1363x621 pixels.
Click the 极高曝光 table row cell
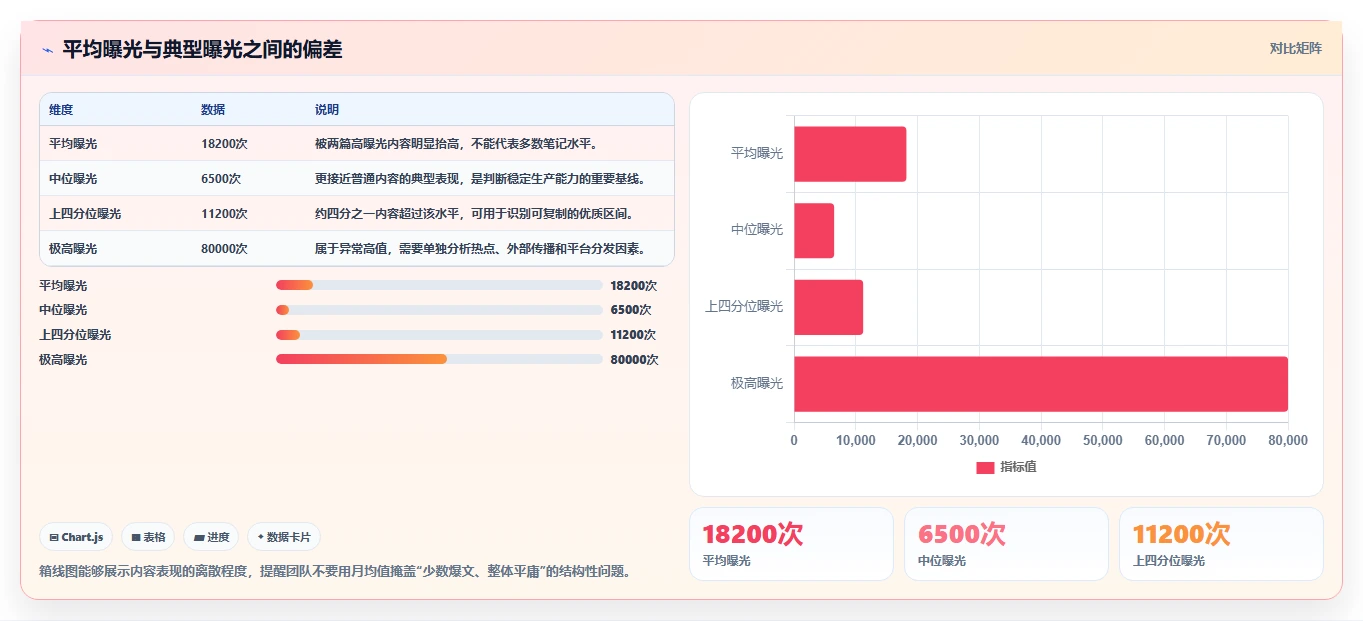(73, 249)
